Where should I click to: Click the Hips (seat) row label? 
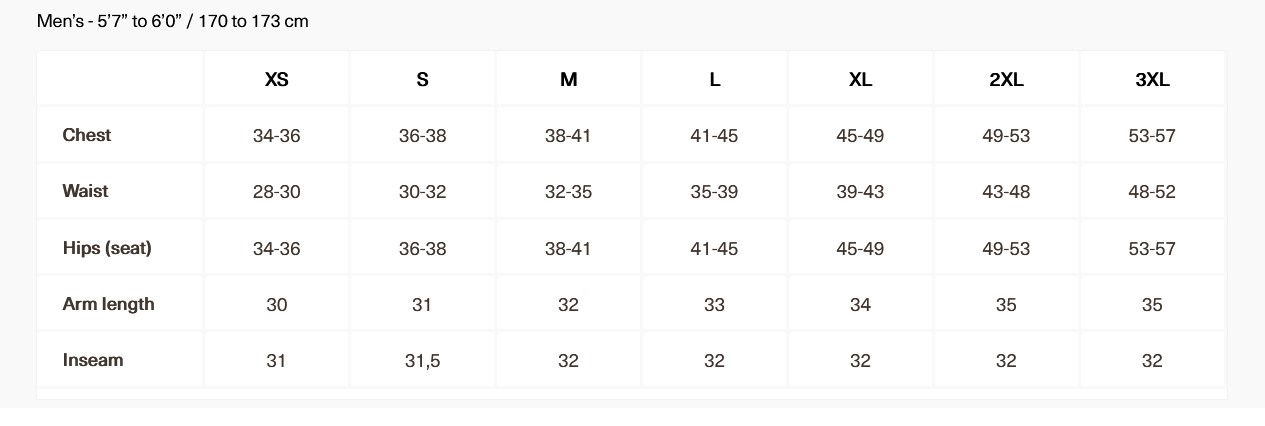107,248
